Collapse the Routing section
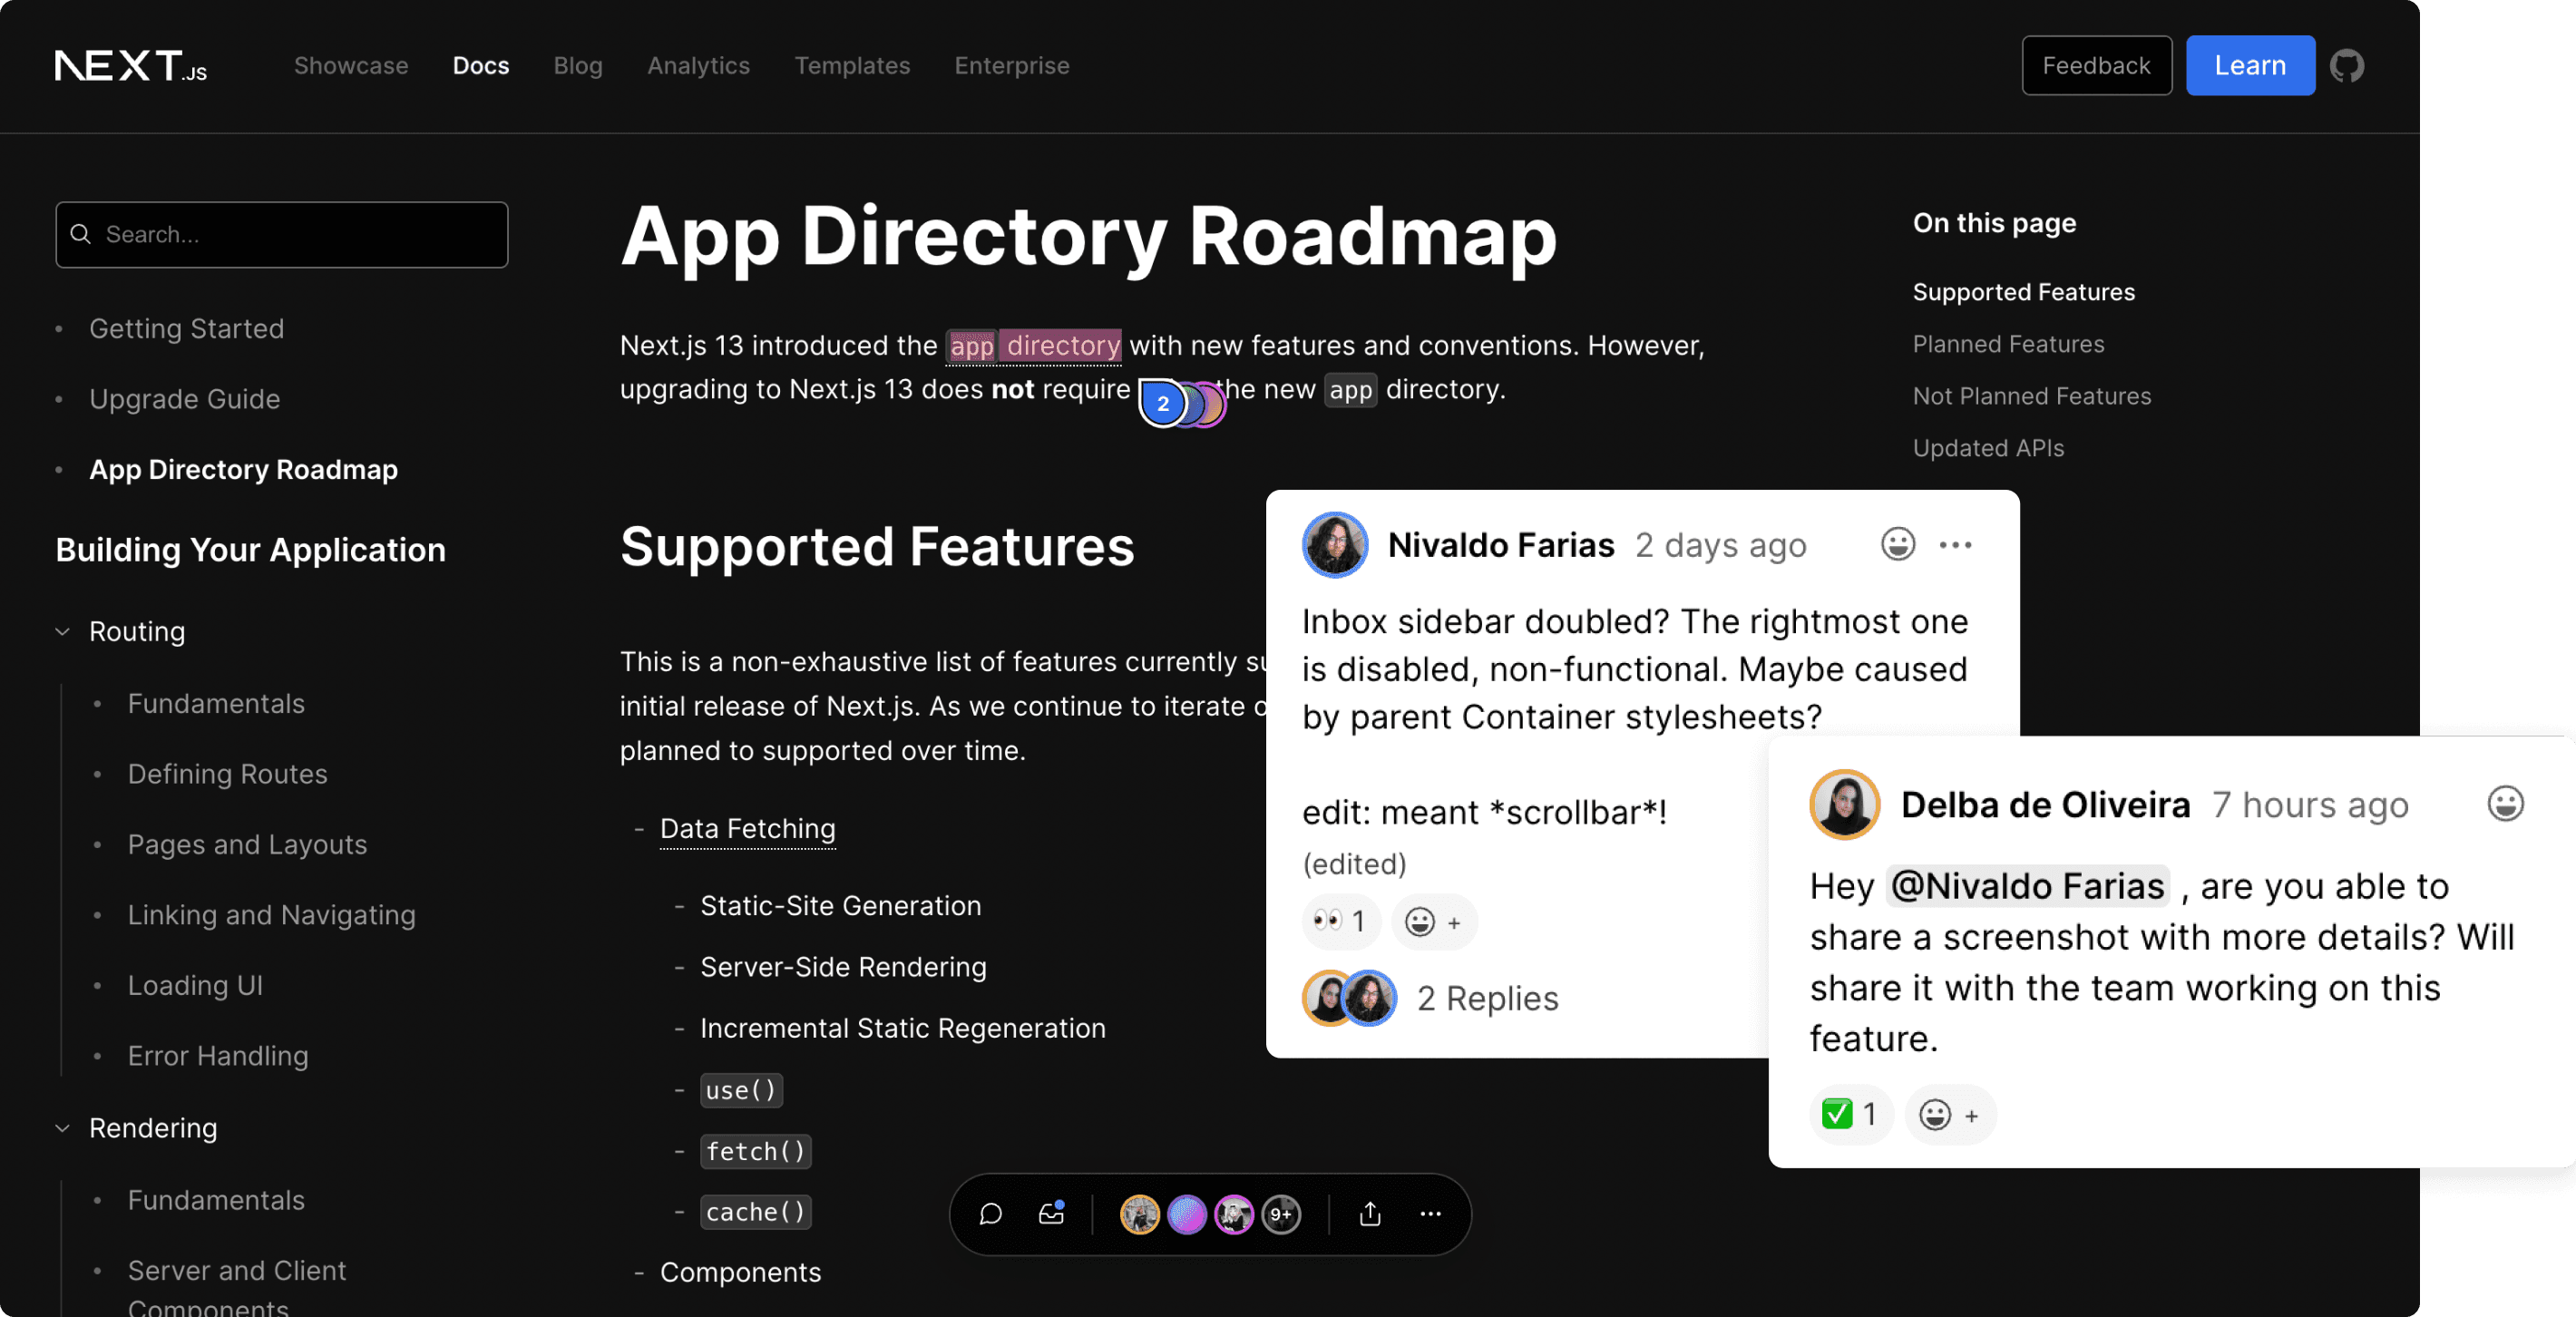 pyautogui.click(x=63, y=632)
